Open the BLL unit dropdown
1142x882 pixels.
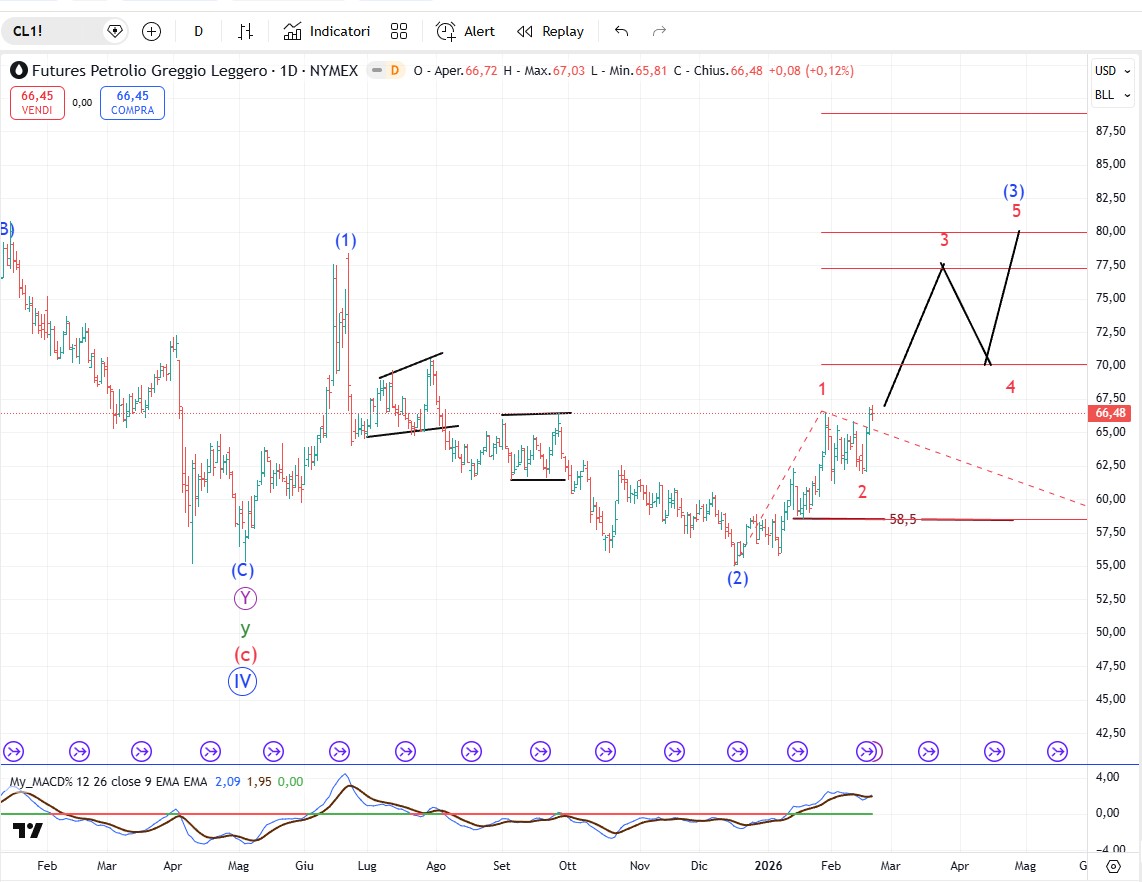point(1111,95)
